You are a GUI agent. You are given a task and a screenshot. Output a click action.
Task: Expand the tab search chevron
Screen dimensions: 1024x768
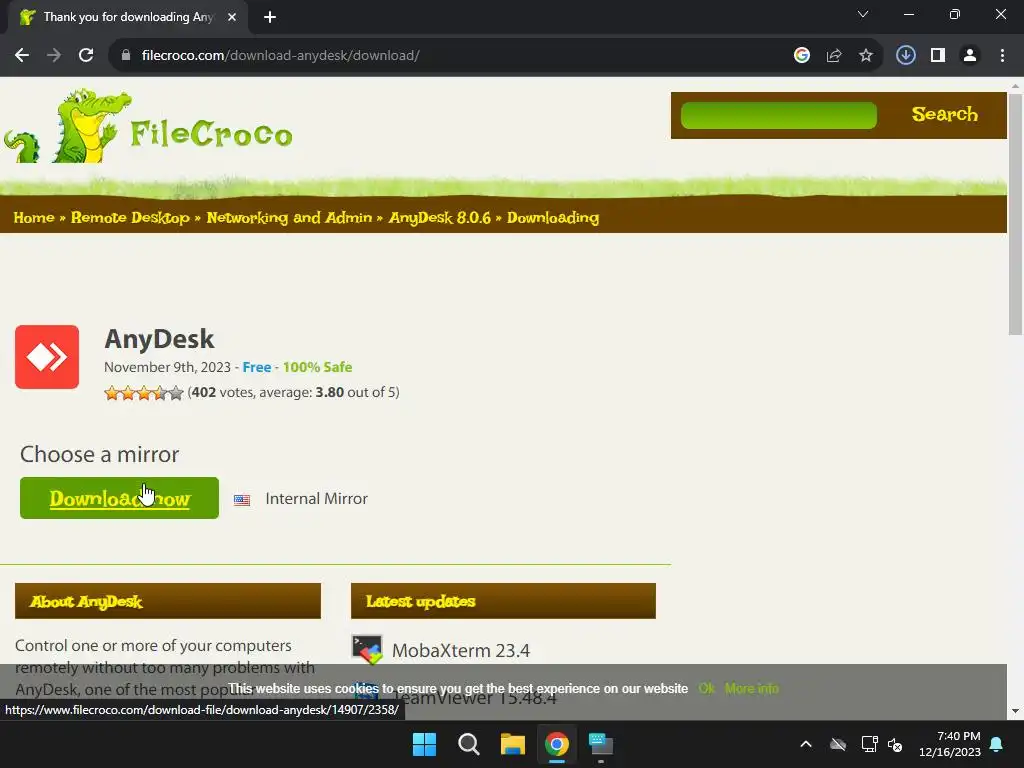(x=863, y=14)
